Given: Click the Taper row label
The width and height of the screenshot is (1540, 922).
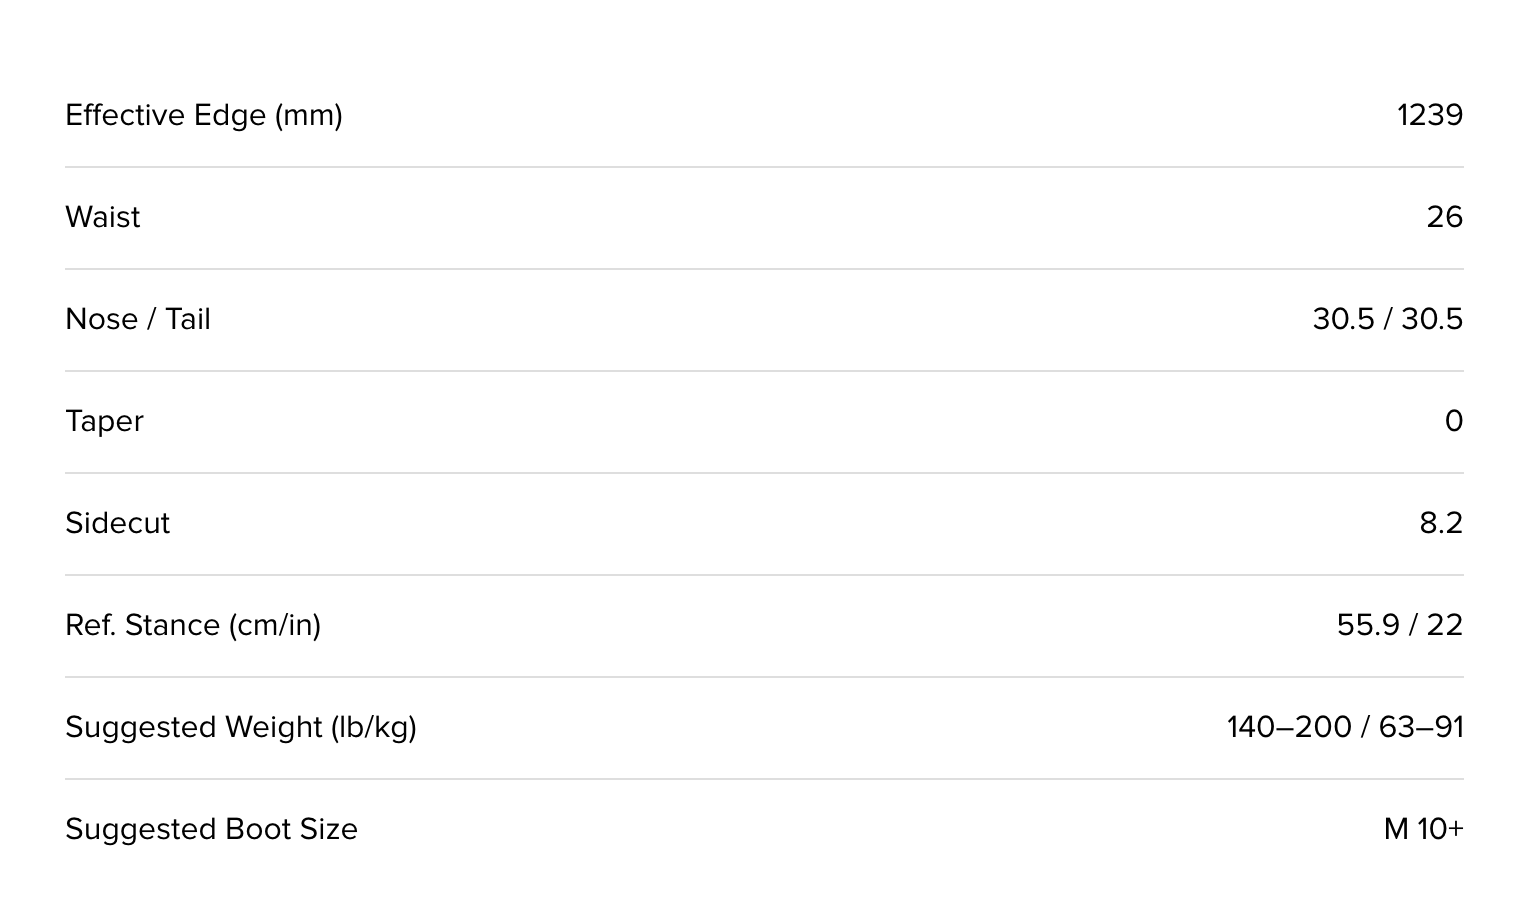Looking at the screenshot, I should pos(104,422).
